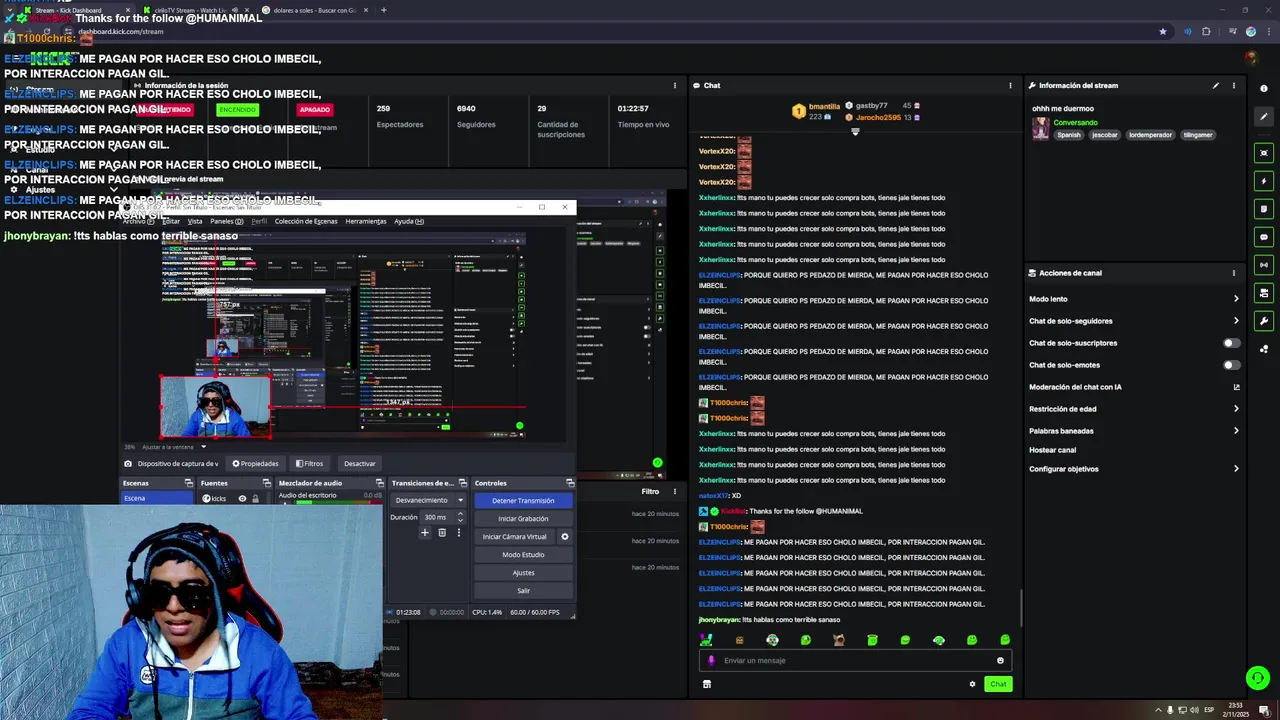Toggle Chat de solo-suscriptores switch
Image resolution: width=1280 pixels, height=720 pixels.
(1232, 343)
